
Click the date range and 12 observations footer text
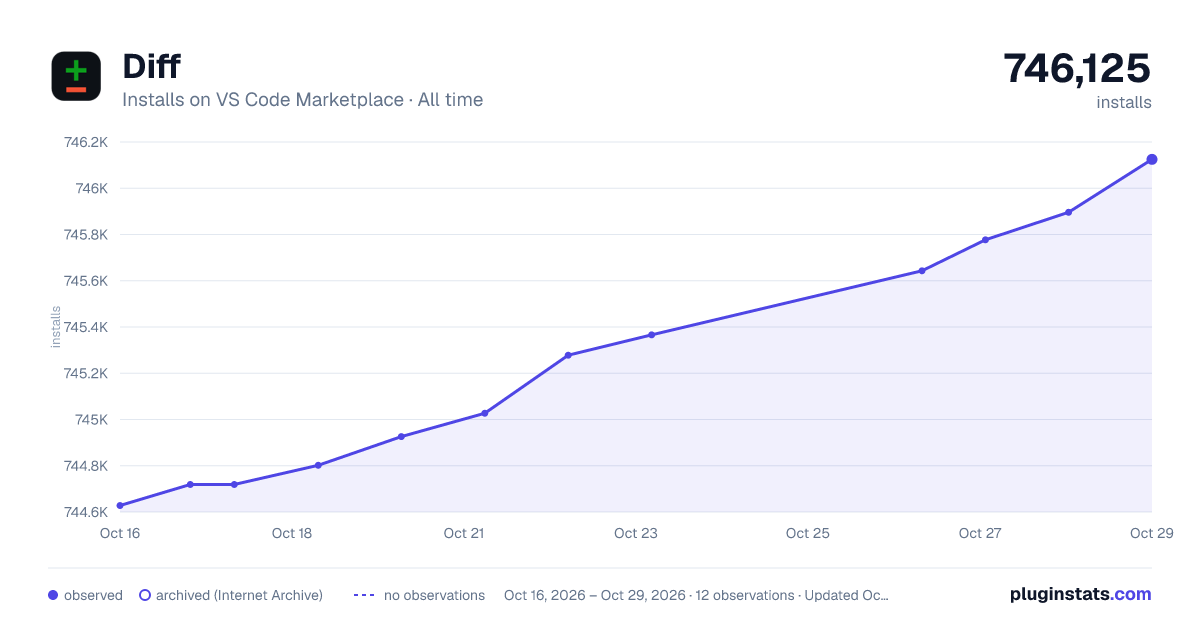pos(697,595)
